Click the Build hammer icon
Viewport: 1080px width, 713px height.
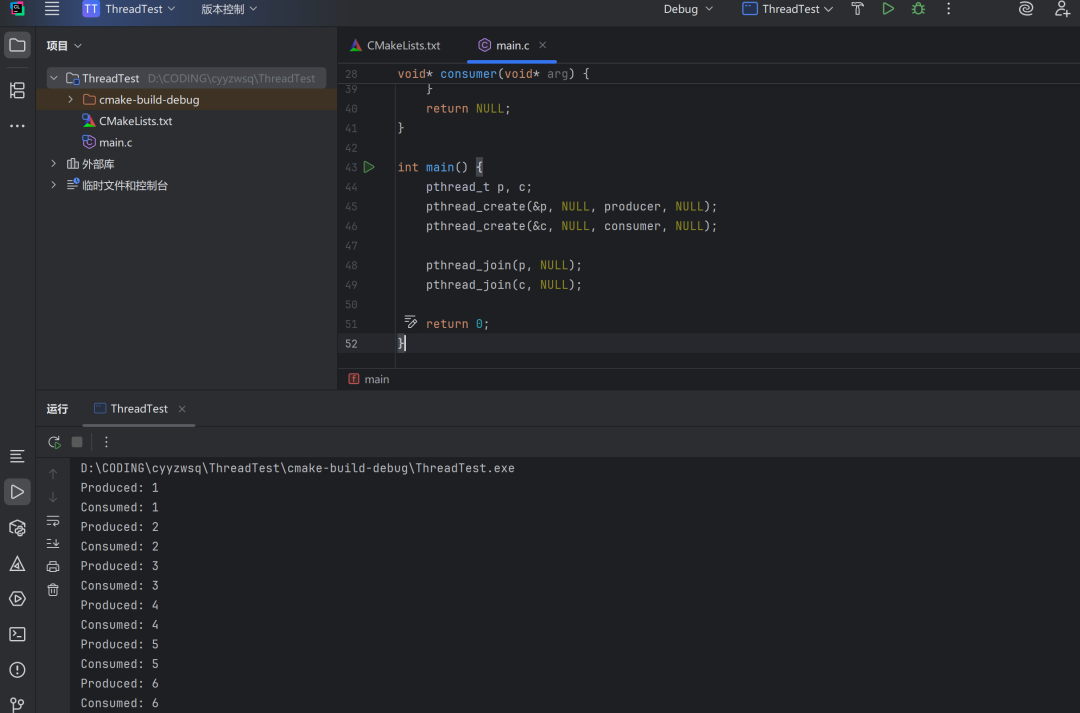858,9
